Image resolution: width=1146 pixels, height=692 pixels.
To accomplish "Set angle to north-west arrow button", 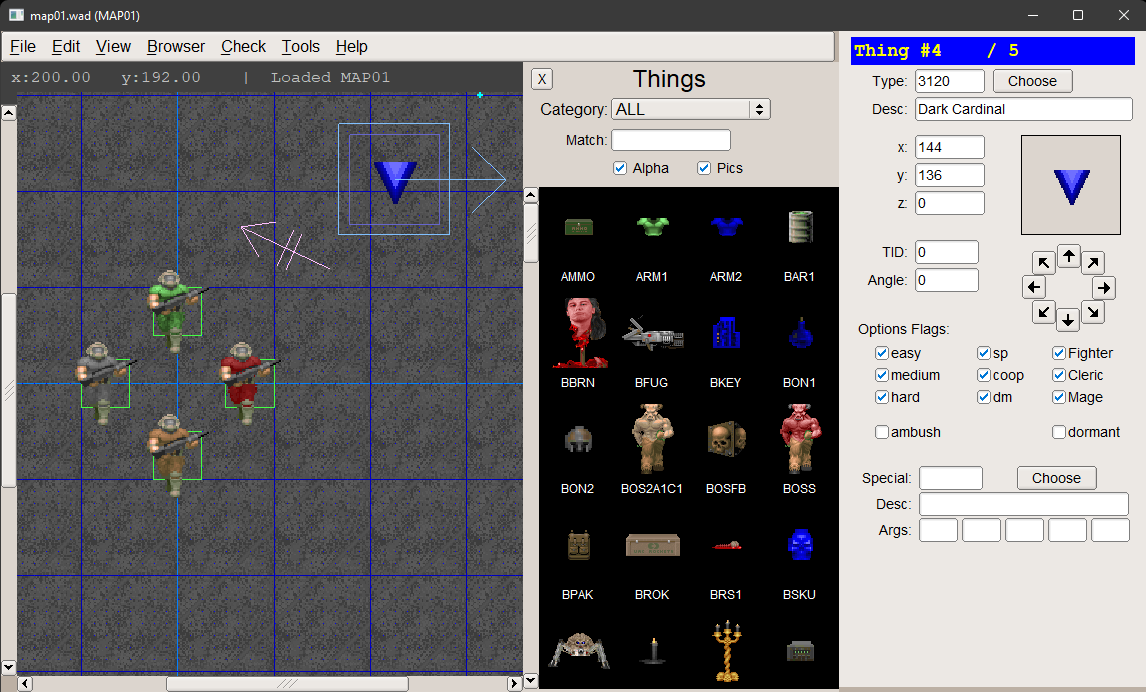I will (1043, 262).
